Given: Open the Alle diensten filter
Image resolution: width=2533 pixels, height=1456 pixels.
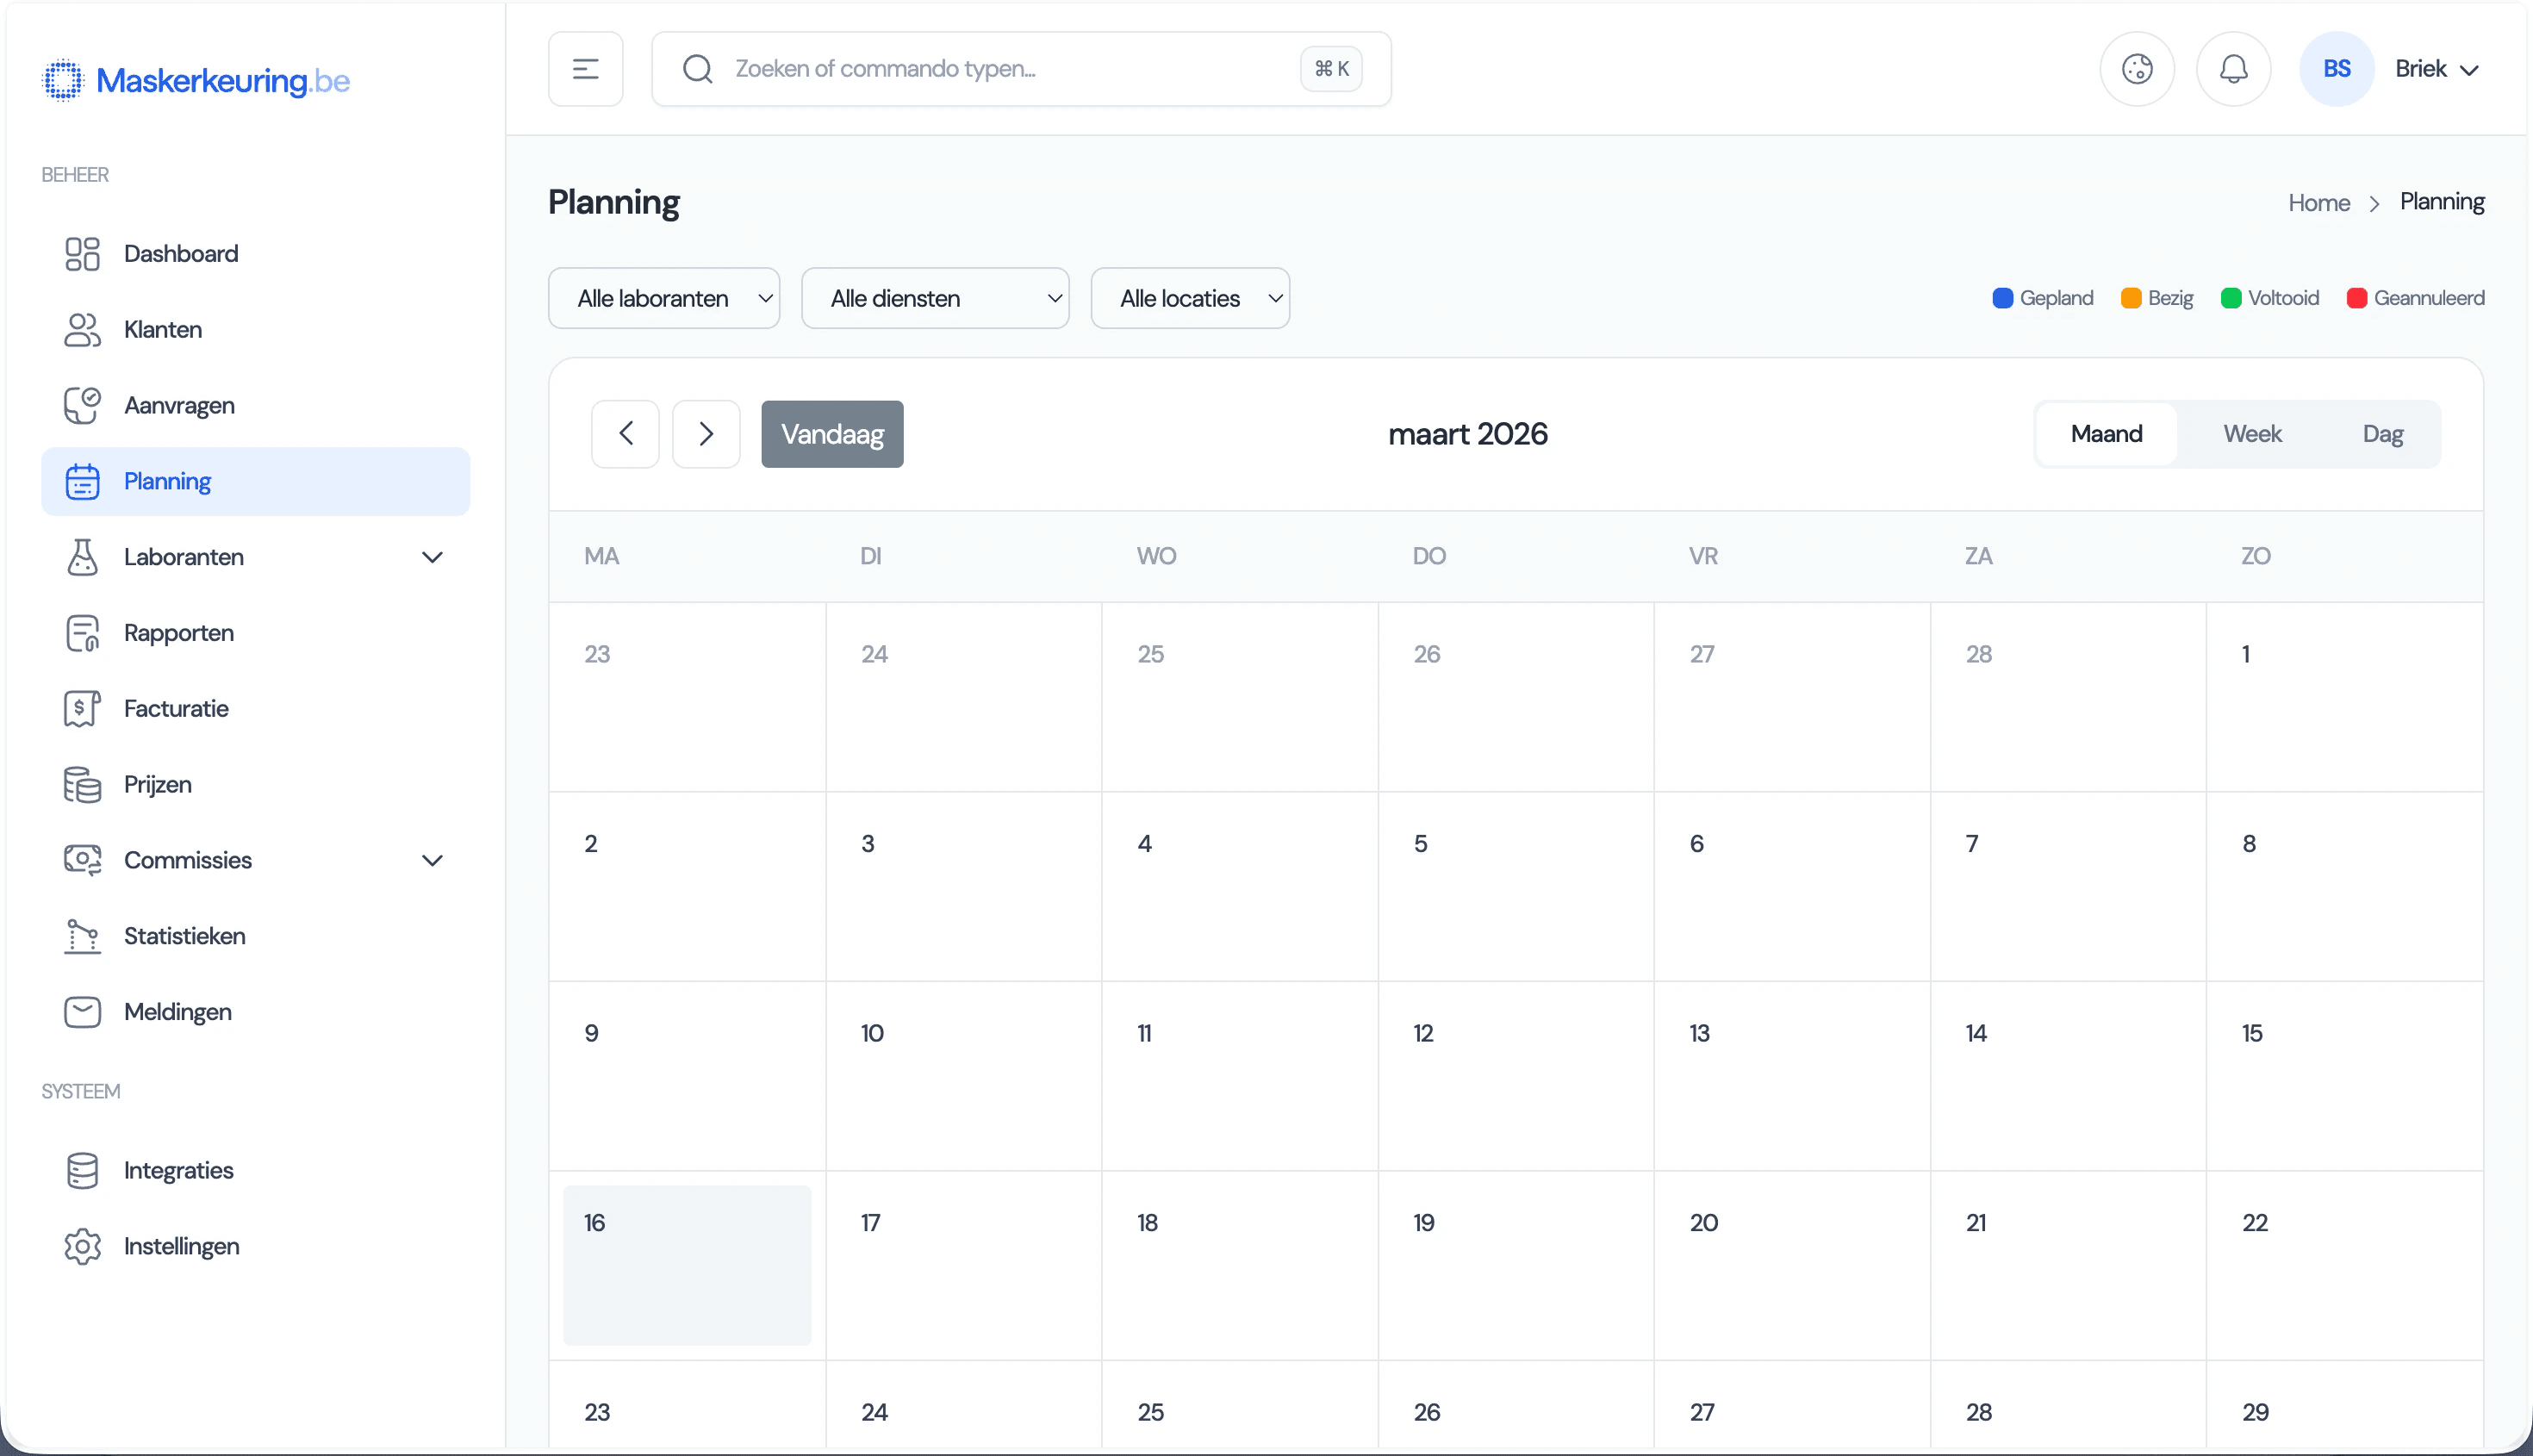Looking at the screenshot, I should 935,297.
